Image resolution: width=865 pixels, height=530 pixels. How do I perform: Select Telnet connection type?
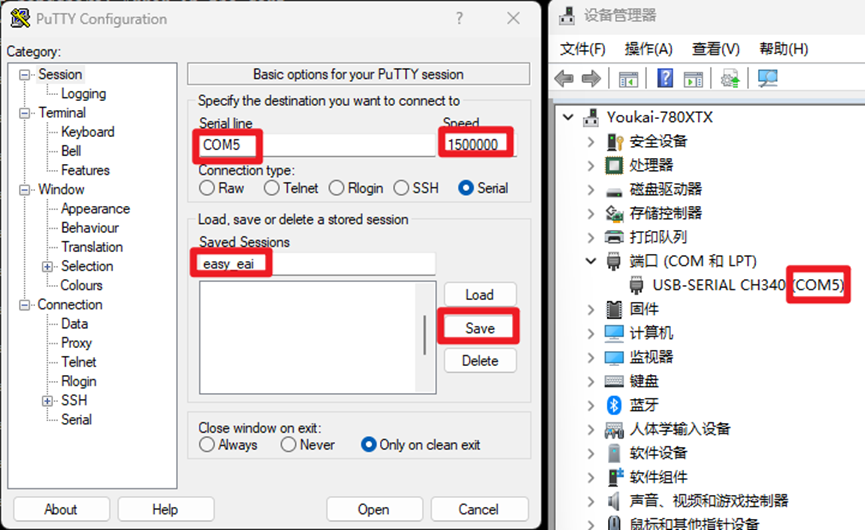click(271, 188)
